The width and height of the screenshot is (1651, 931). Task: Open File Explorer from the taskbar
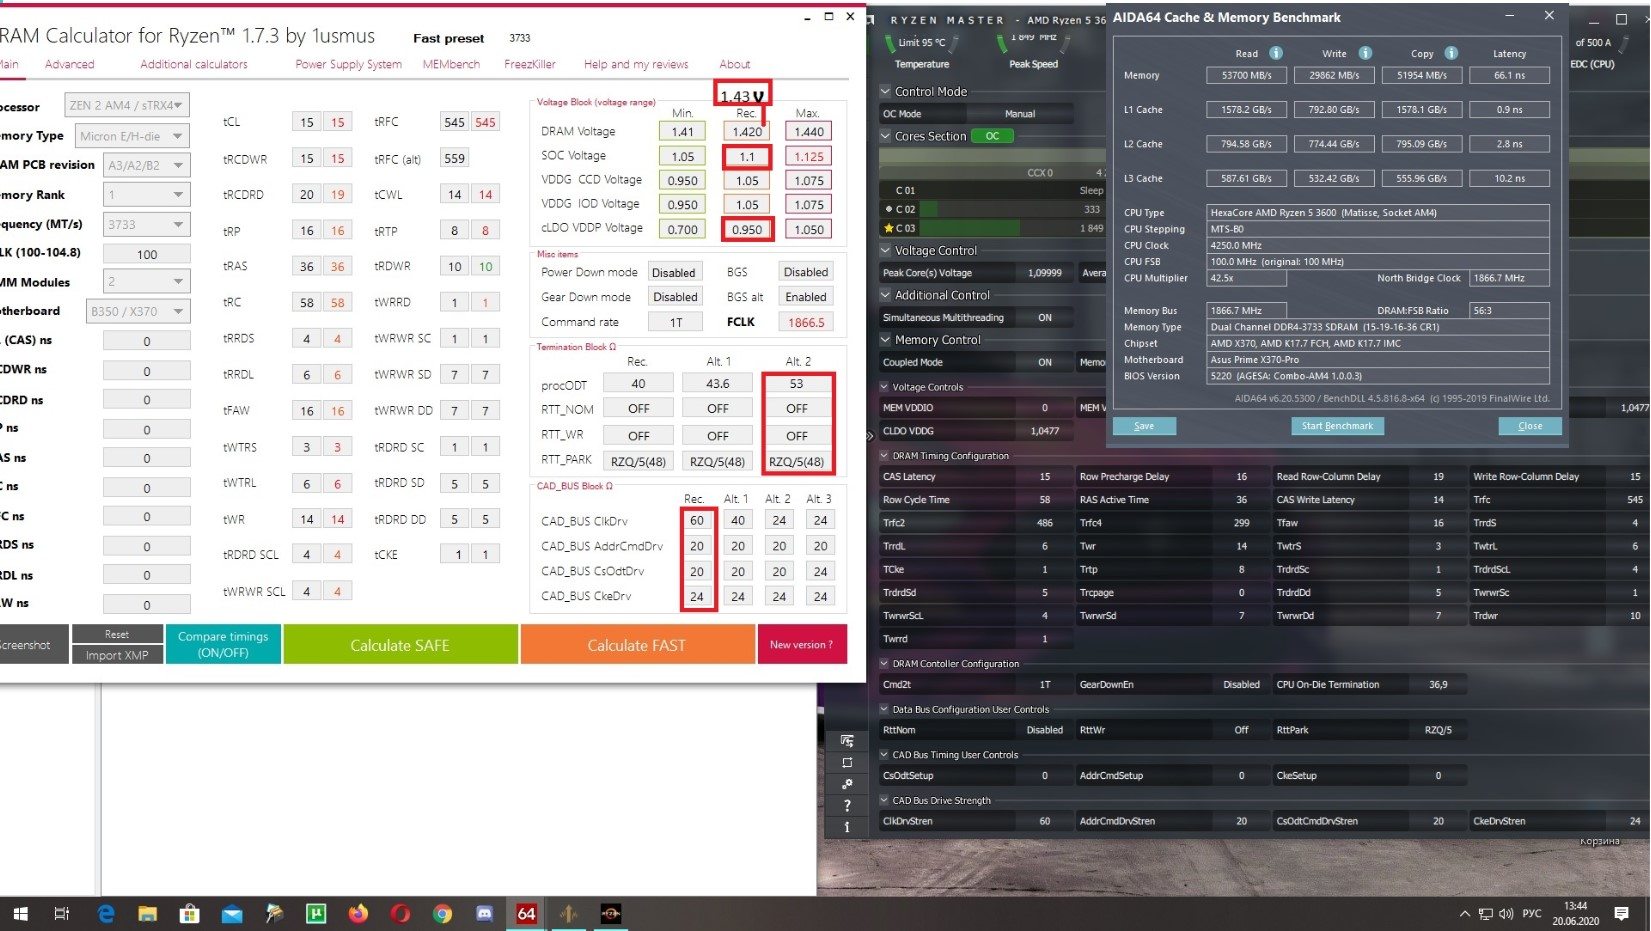pos(147,913)
